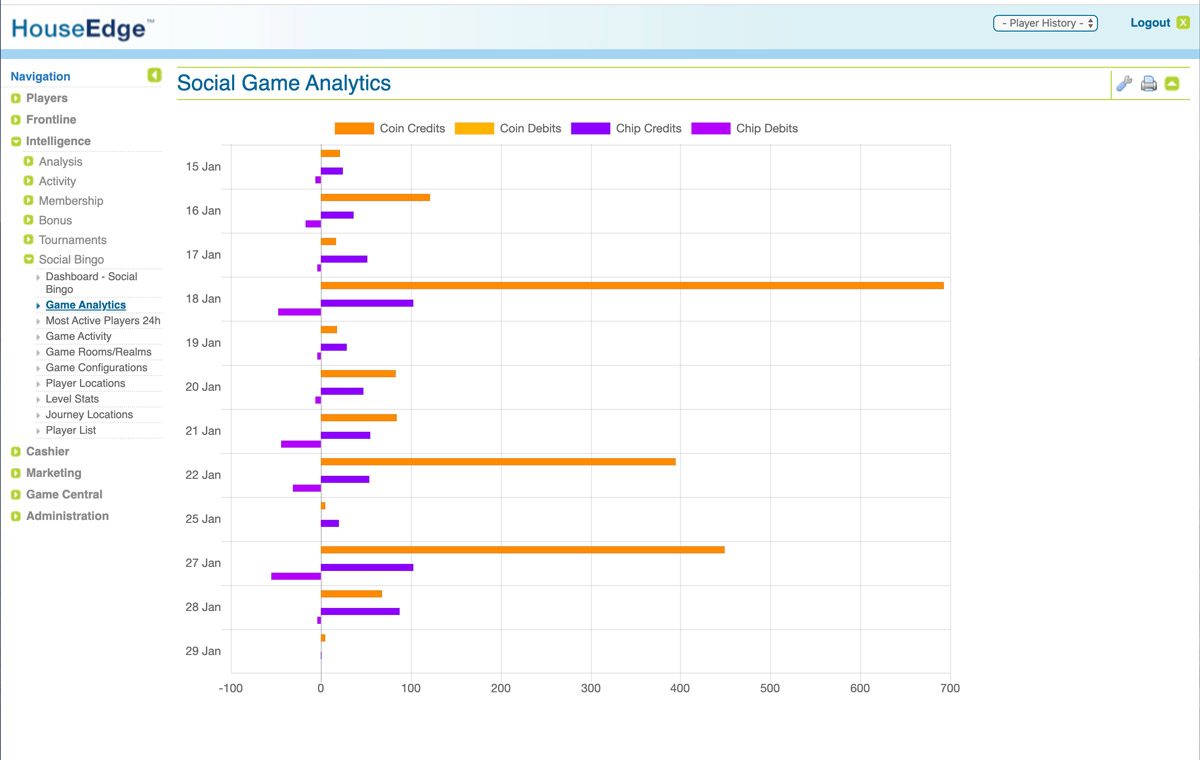This screenshot has height=760, width=1200.
Task: Click the Administration menu label
Action: [x=67, y=516]
